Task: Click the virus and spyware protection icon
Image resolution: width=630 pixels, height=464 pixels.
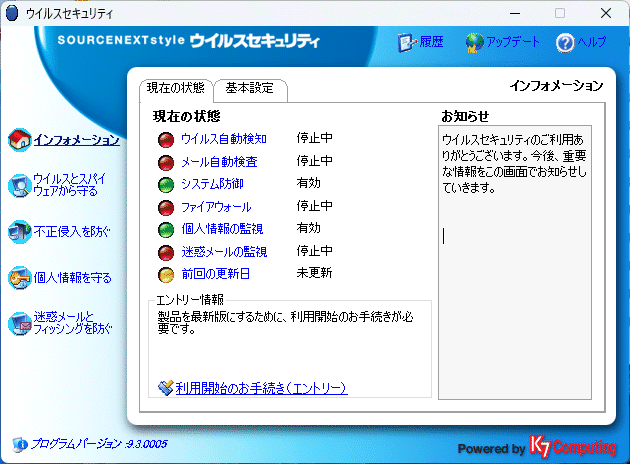Action: (x=19, y=185)
